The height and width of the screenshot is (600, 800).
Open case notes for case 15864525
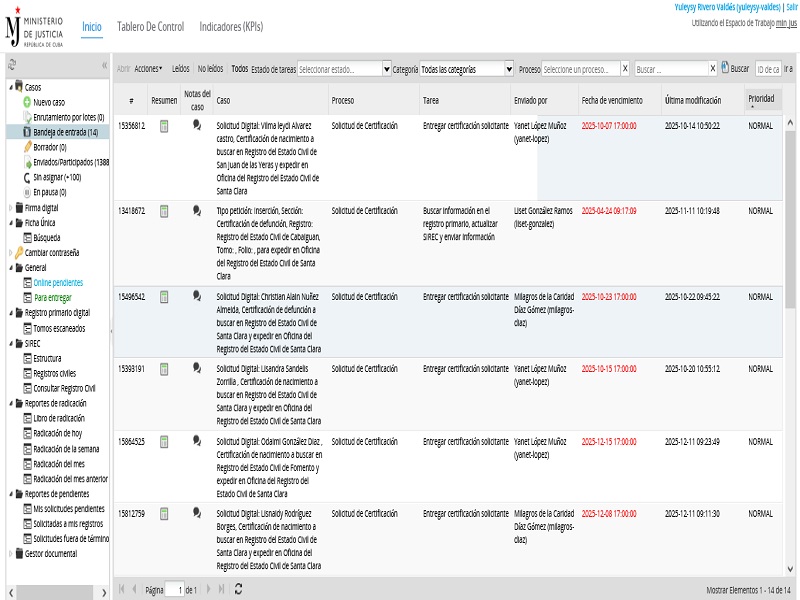point(197,441)
